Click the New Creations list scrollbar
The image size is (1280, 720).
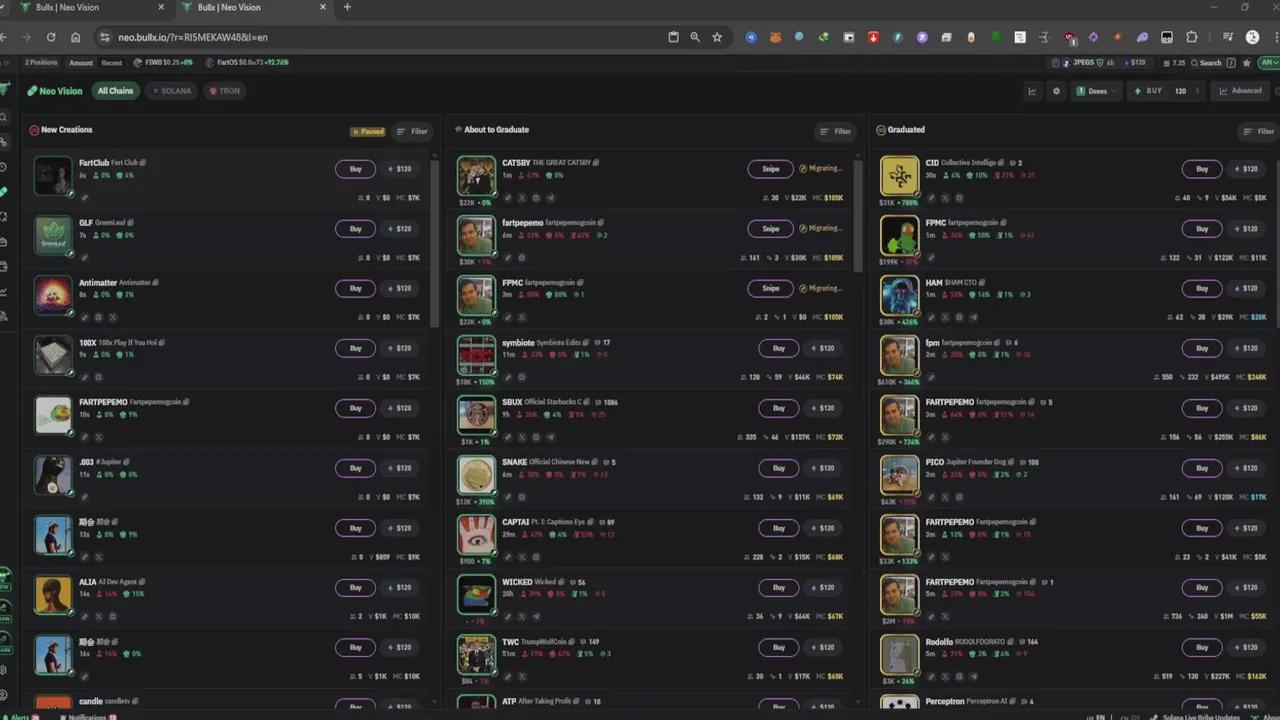pos(434,243)
